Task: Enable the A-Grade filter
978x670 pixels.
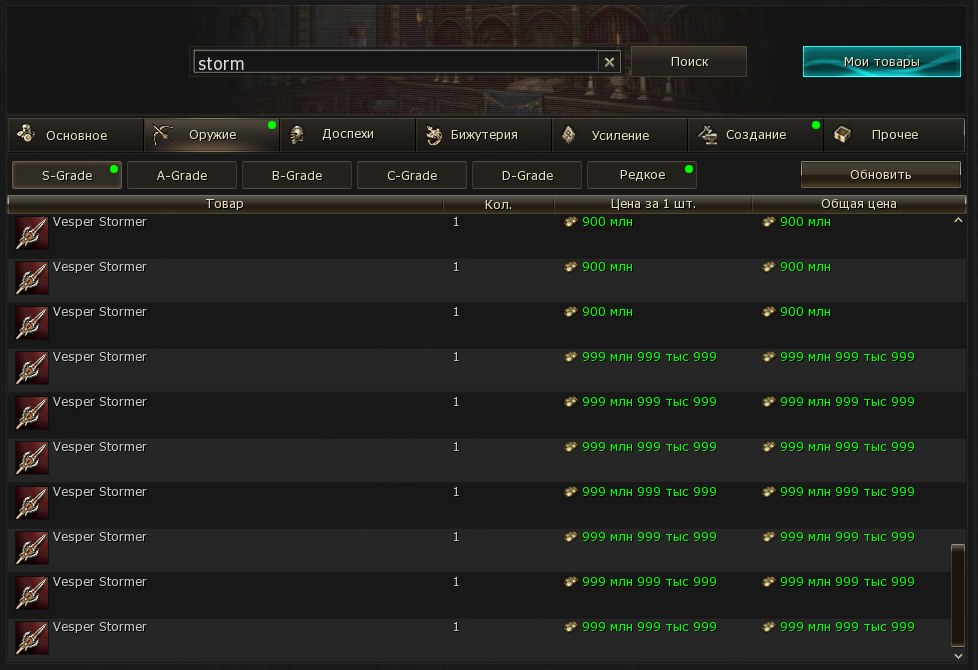Action: 182,175
